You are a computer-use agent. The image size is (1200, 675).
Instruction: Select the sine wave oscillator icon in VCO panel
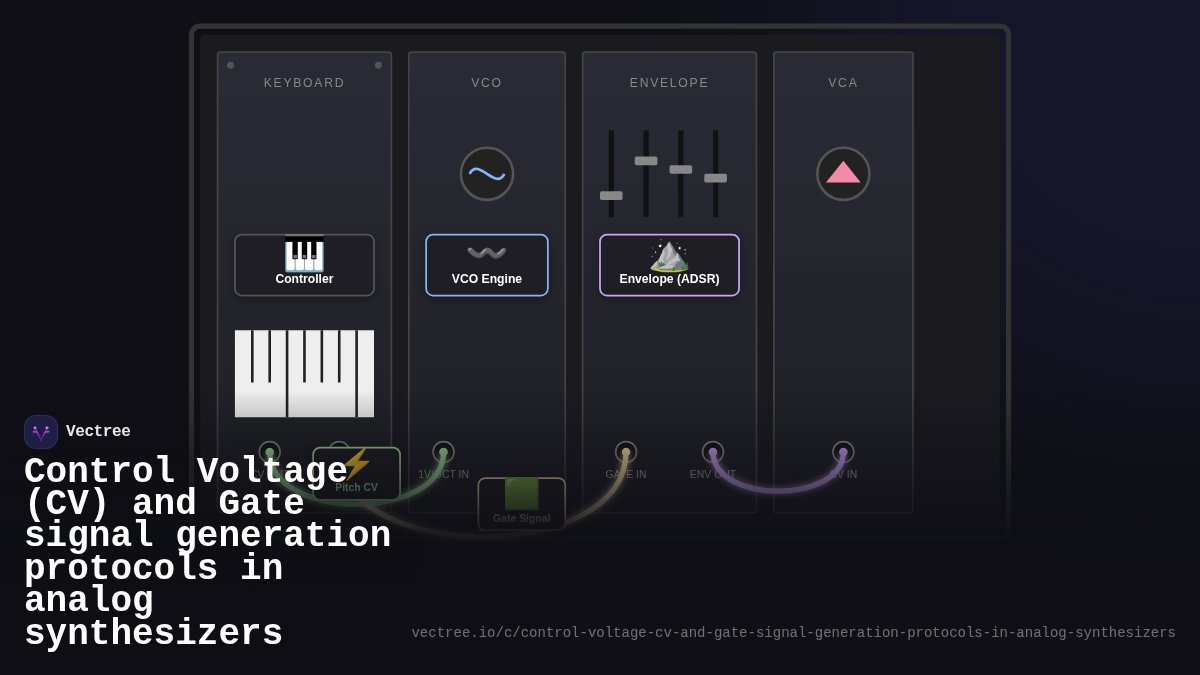point(487,173)
